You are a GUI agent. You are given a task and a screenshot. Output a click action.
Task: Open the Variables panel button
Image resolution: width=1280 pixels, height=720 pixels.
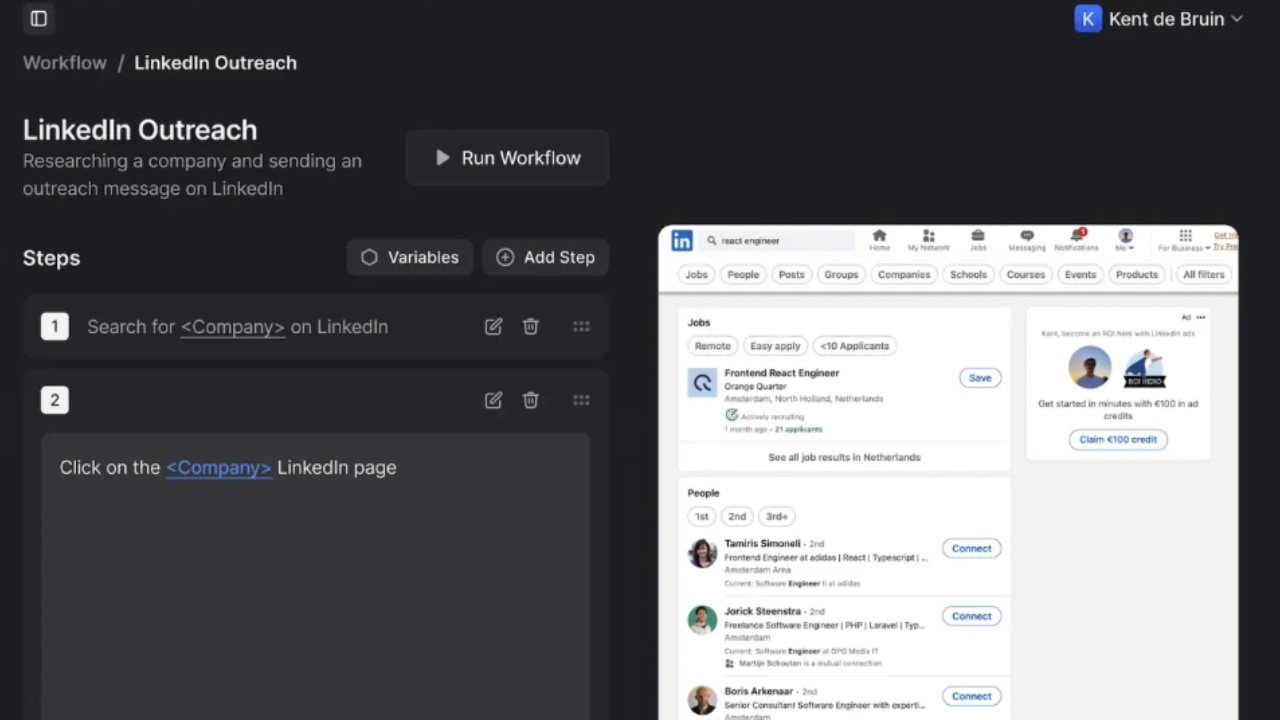tap(410, 257)
